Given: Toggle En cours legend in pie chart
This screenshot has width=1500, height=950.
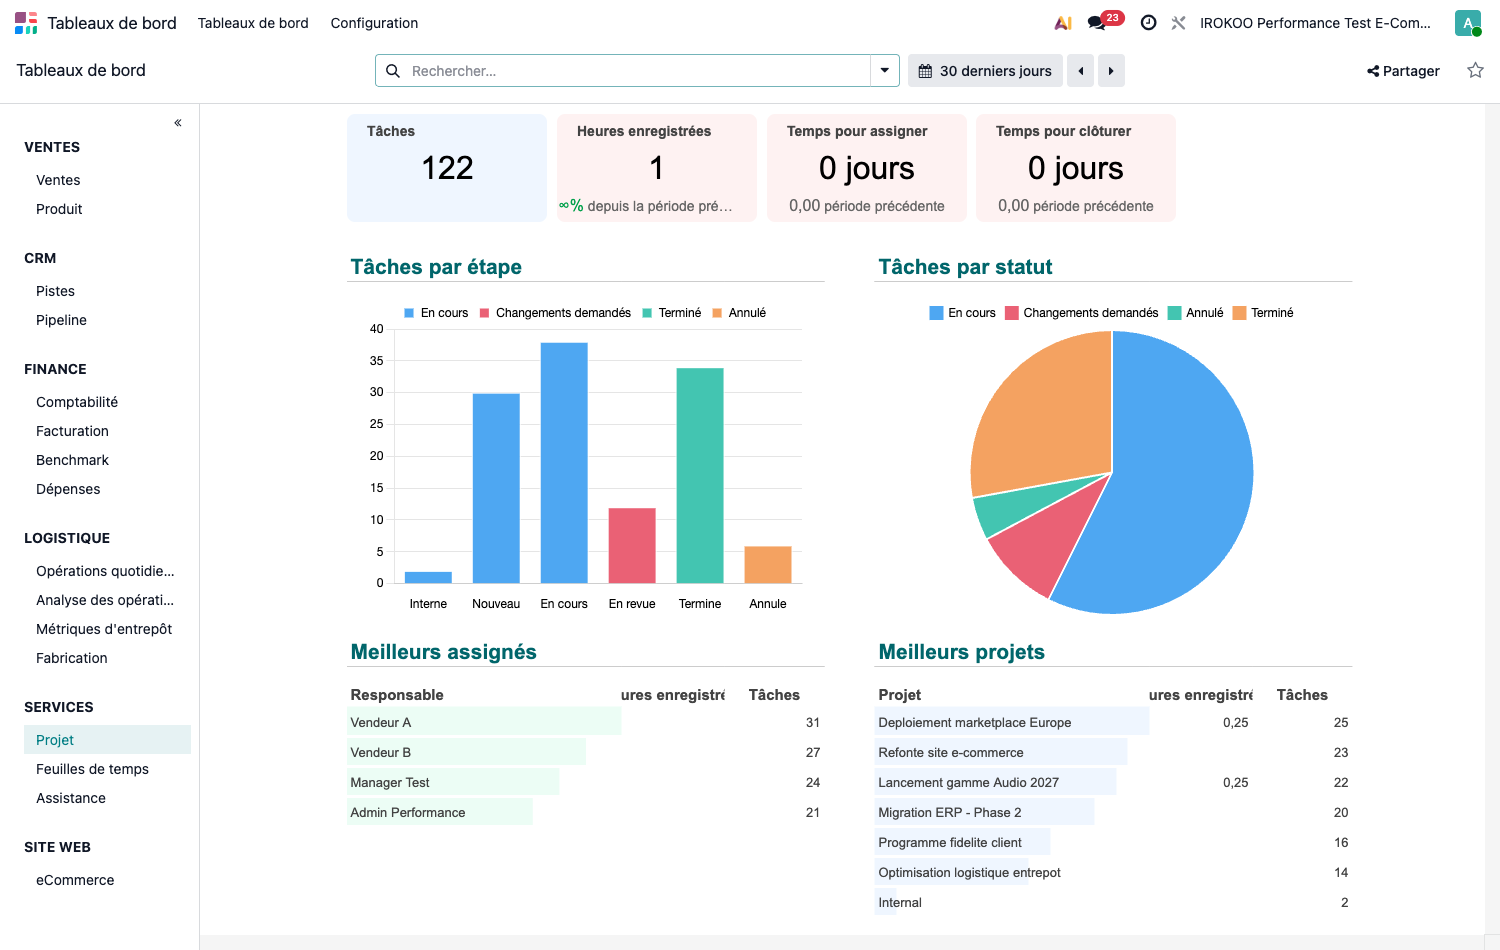Looking at the screenshot, I should point(962,313).
